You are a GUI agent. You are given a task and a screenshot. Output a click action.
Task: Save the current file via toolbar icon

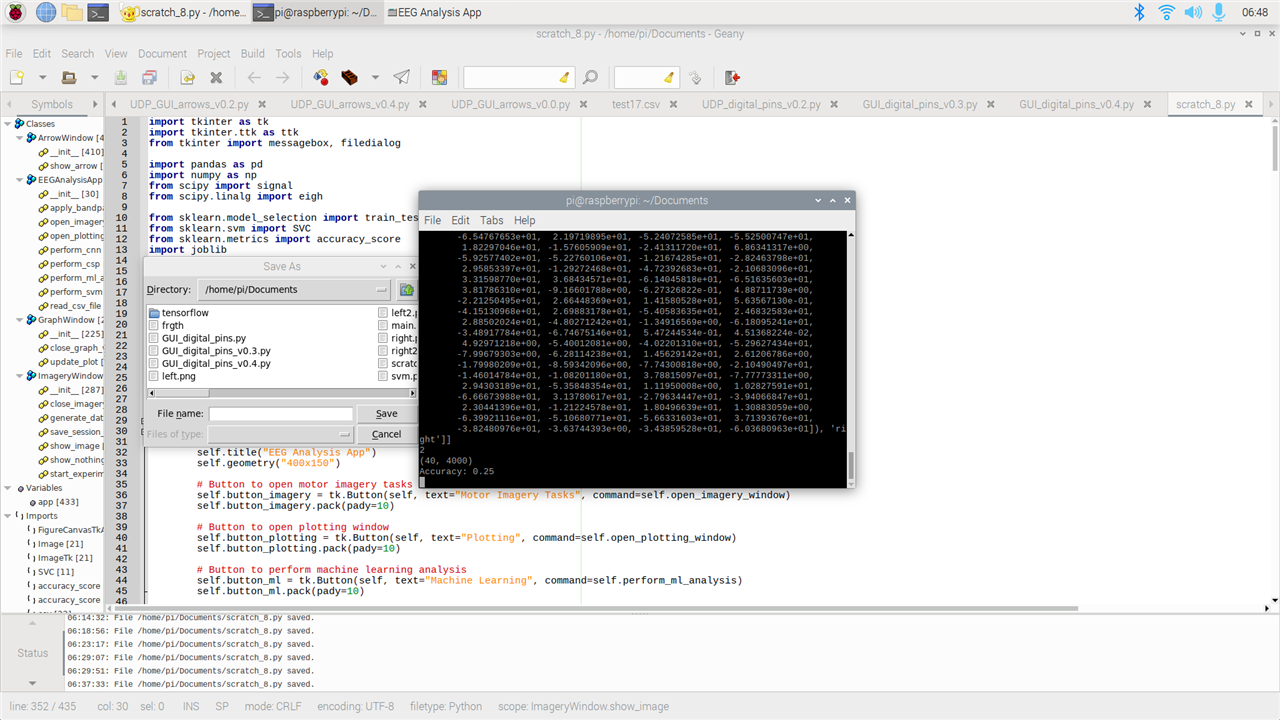(121, 77)
